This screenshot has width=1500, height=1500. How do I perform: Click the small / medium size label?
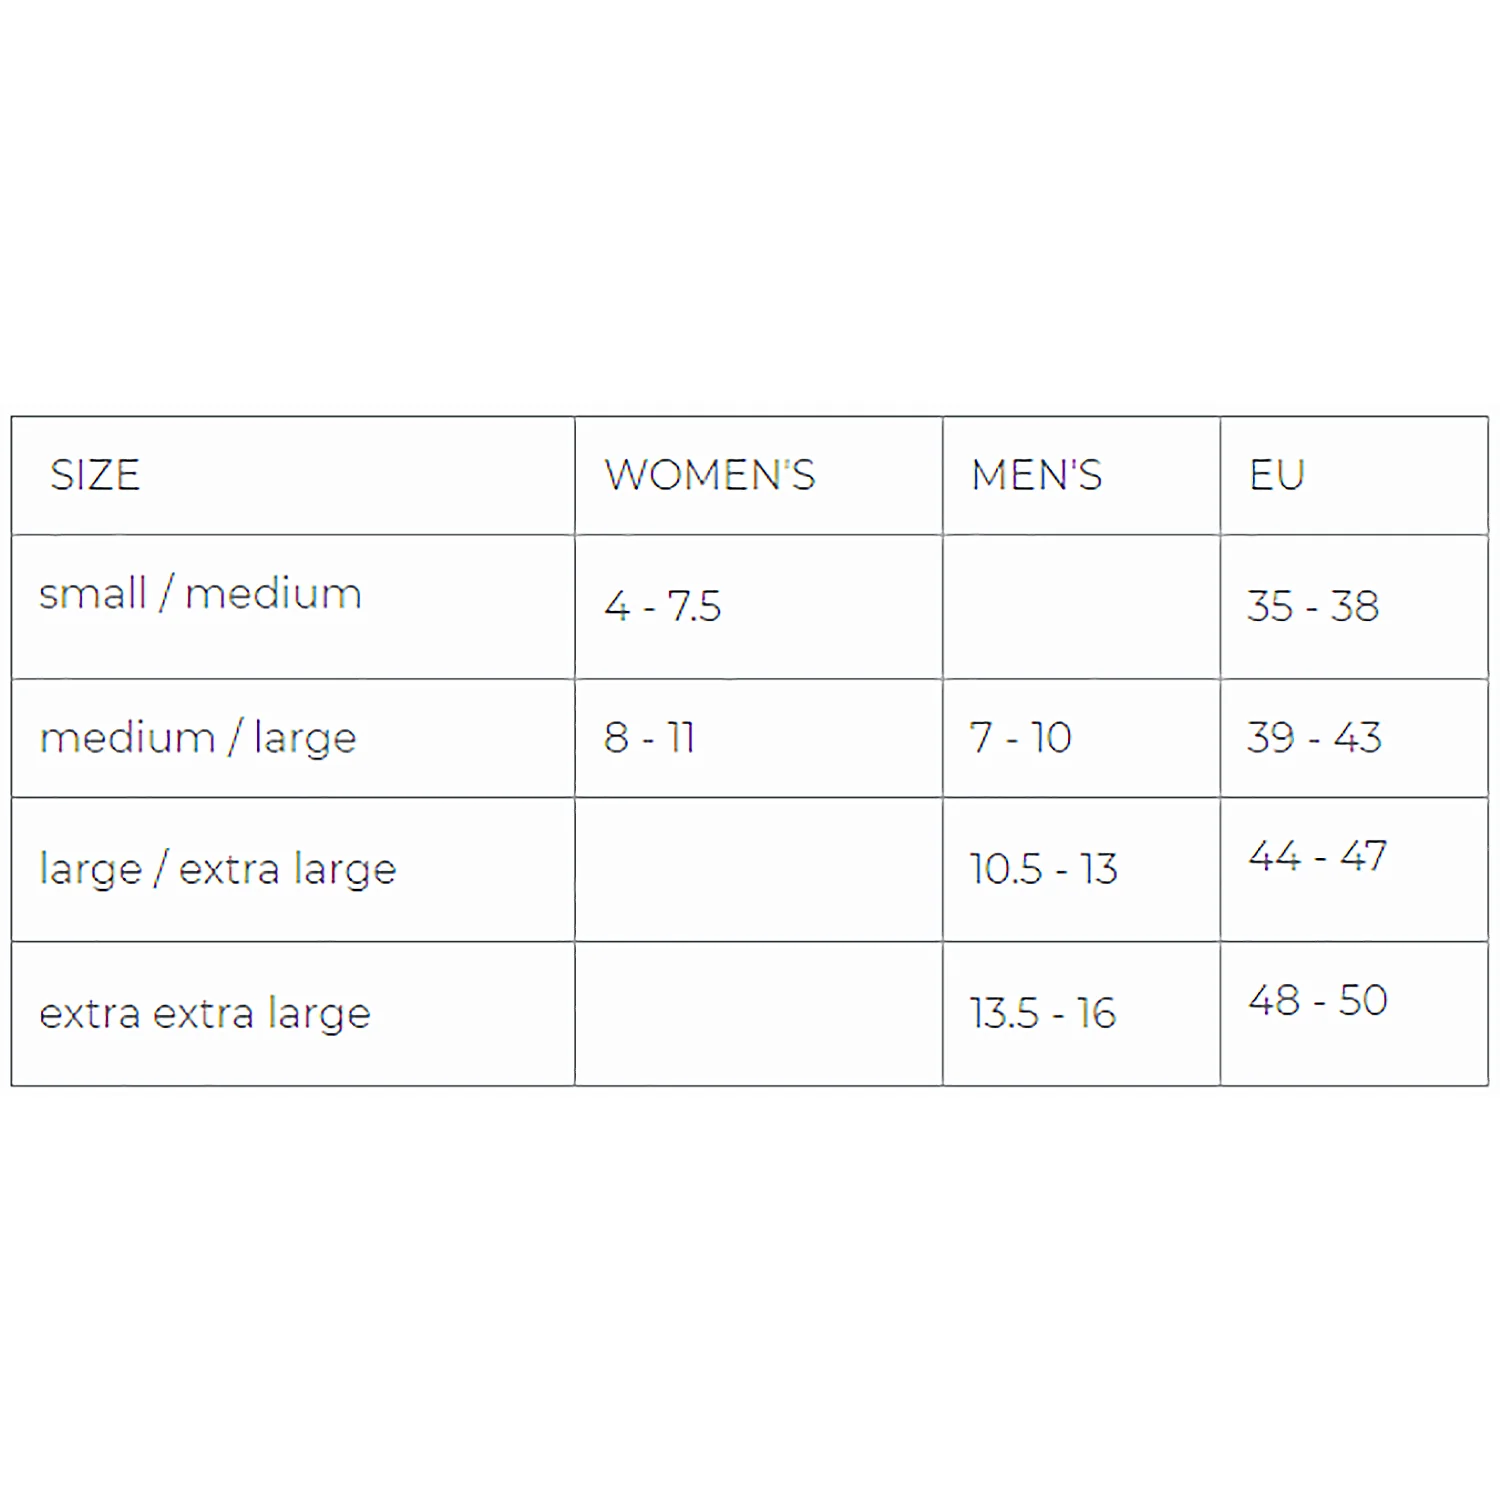pyautogui.click(x=200, y=594)
